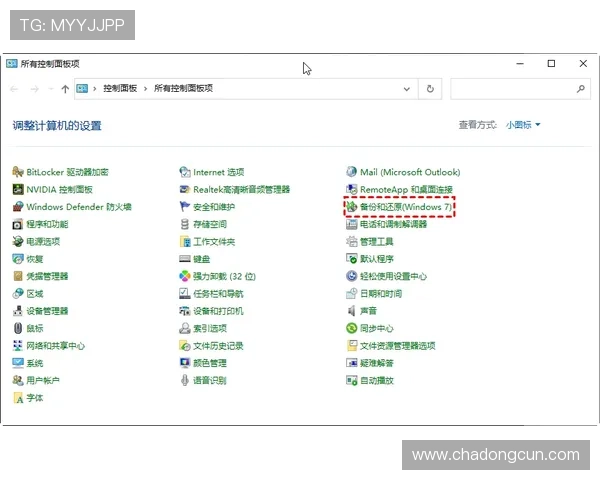Open Mail (Microsoft Outlook) icon
This screenshot has width=600, height=480.
pyautogui.click(x=351, y=172)
